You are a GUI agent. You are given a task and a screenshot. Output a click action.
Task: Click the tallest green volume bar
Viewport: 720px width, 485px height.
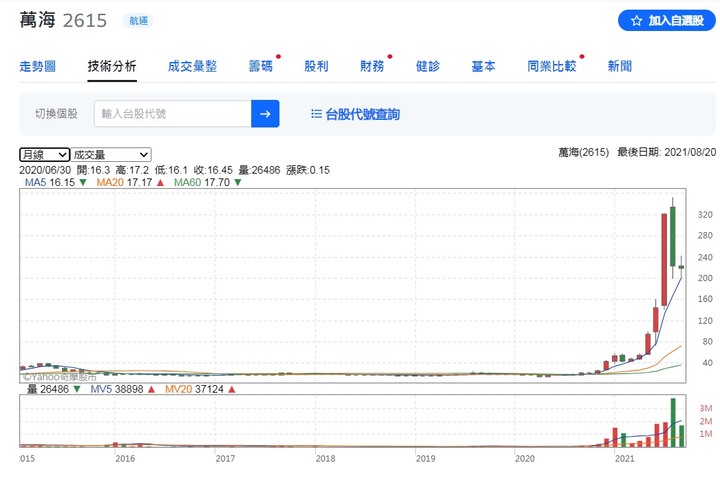[x=673, y=423]
